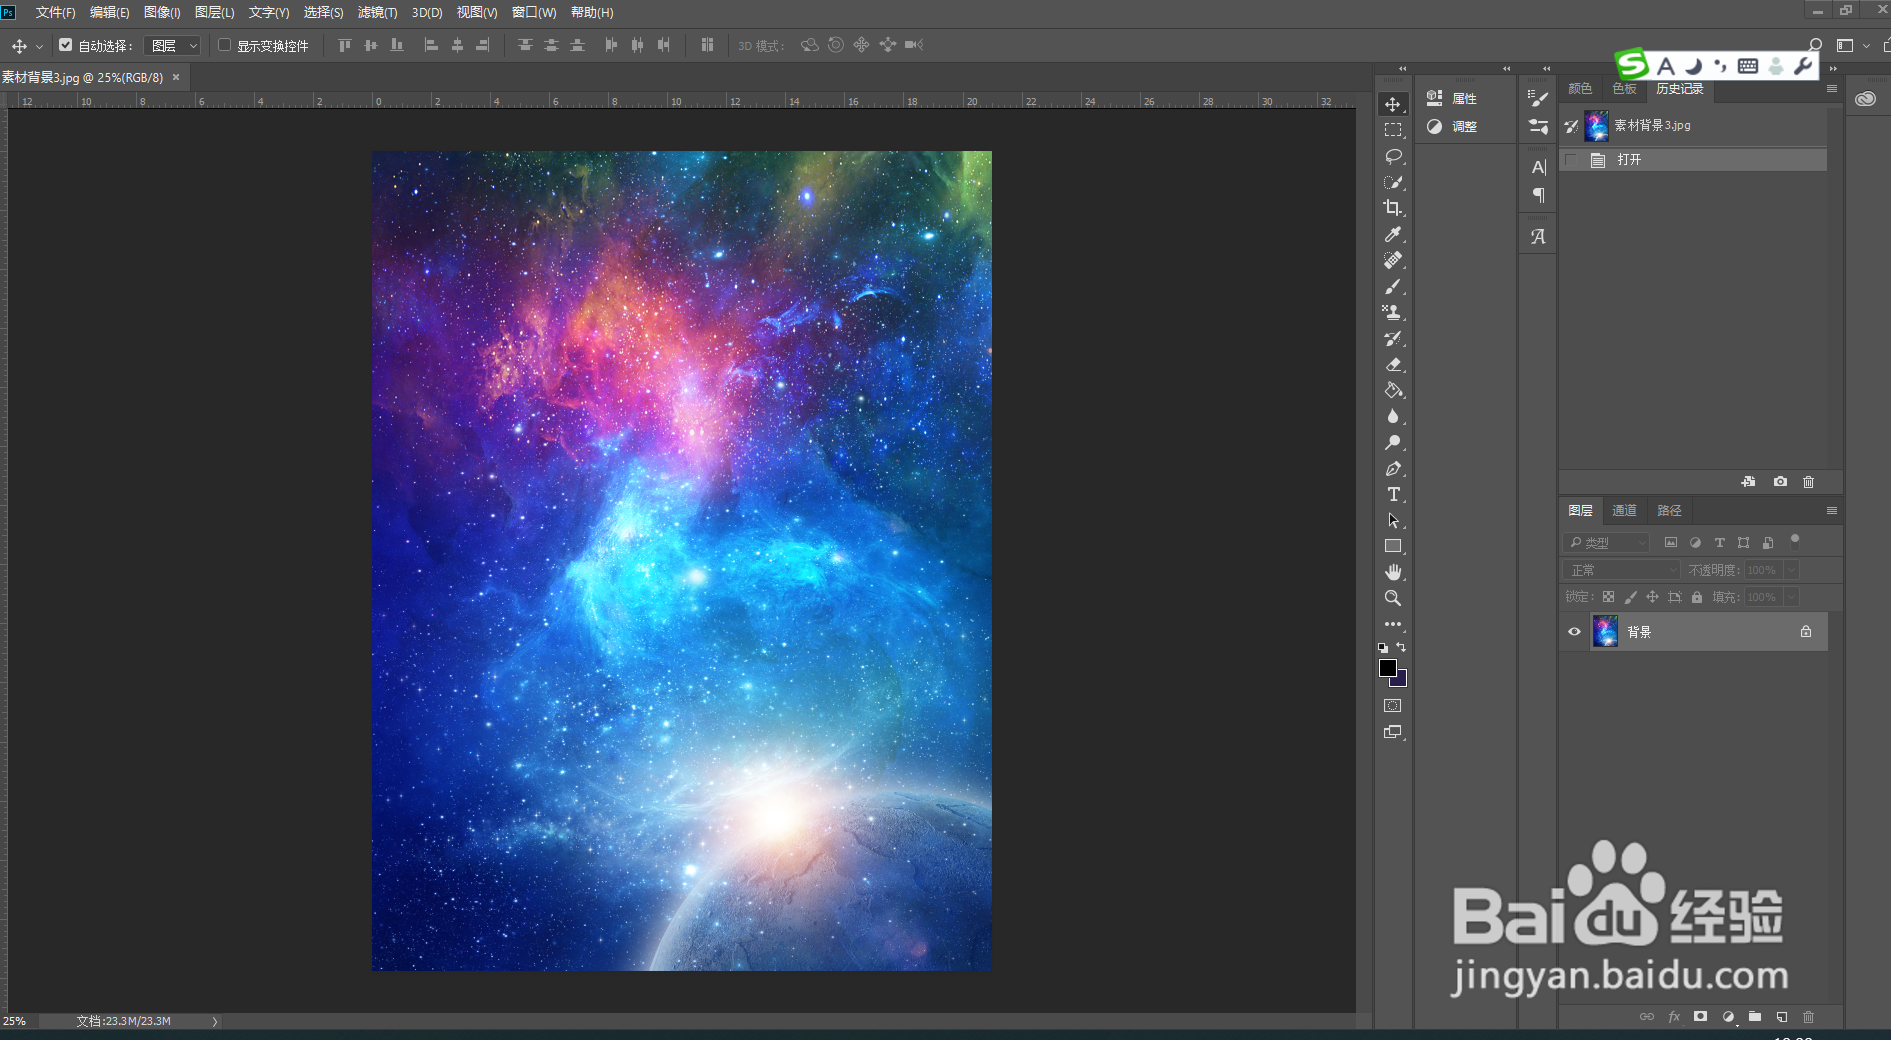Delete the current state in History panel
Image resolution: width=1891 pixels, height=1040 pixels.
point(1808,481)
